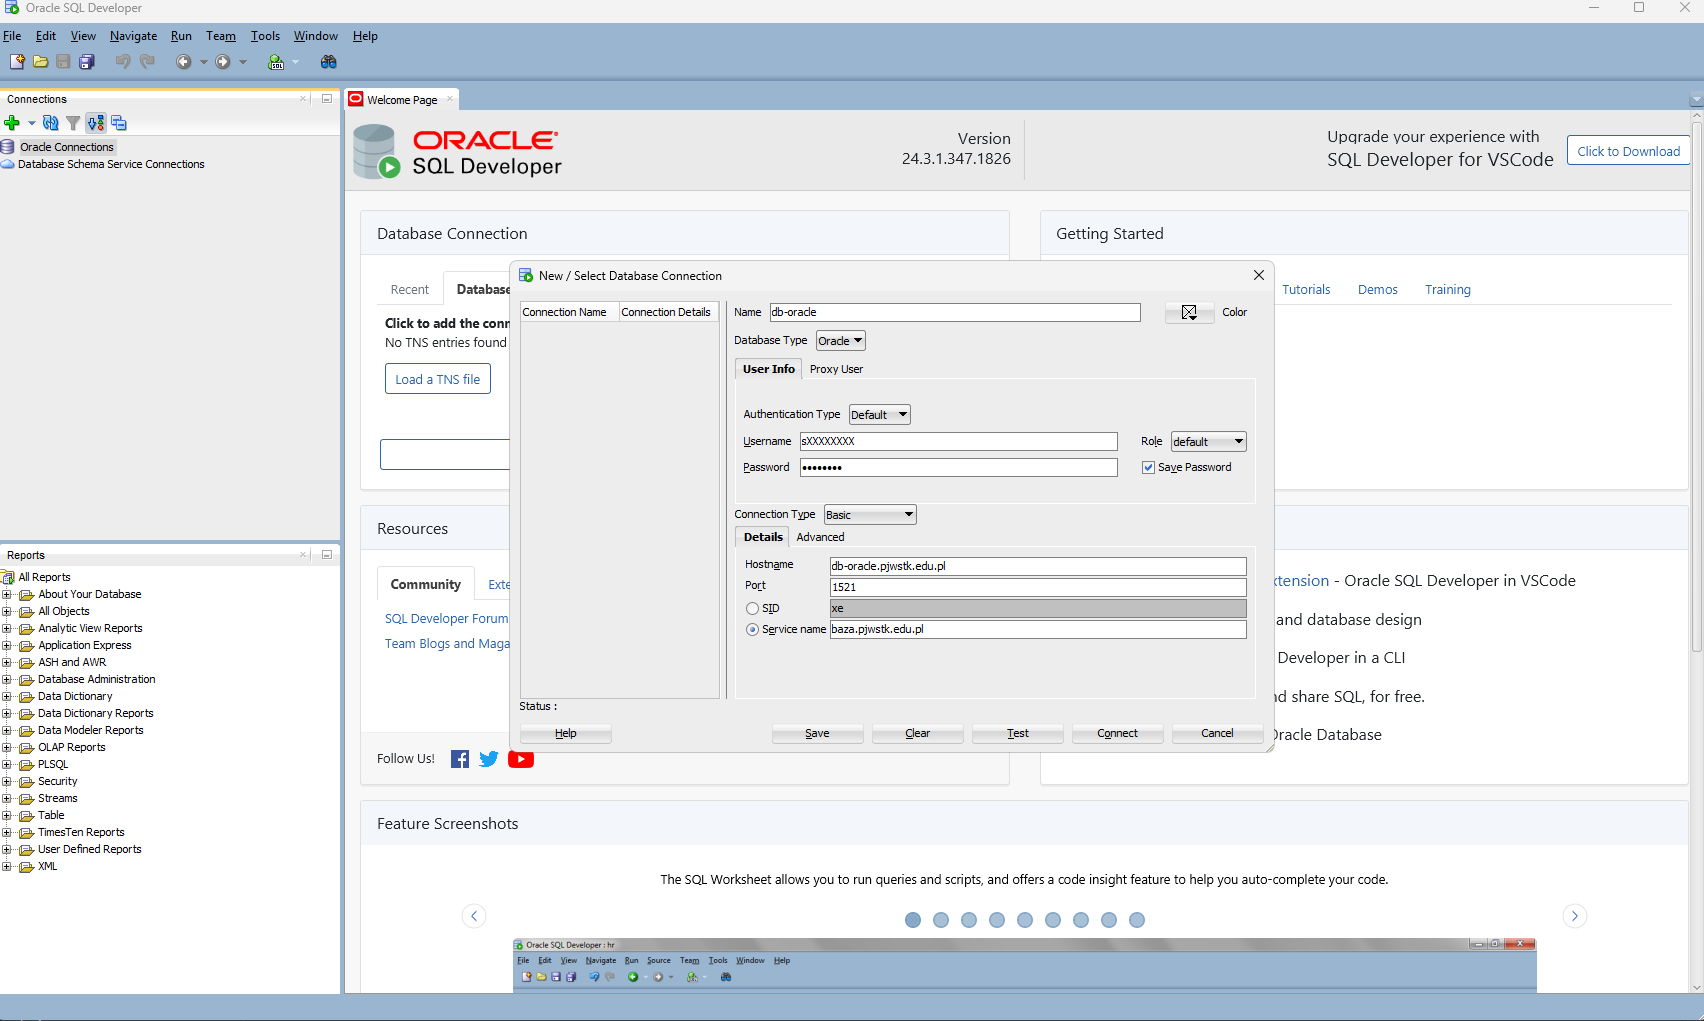The image size is (1704, 1021).
Task: Open the Facebook icon under Follow Us
Action: tap(460, 759)
